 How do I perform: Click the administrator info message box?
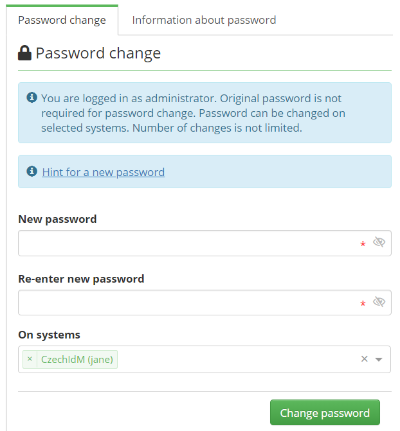point(205,113)
